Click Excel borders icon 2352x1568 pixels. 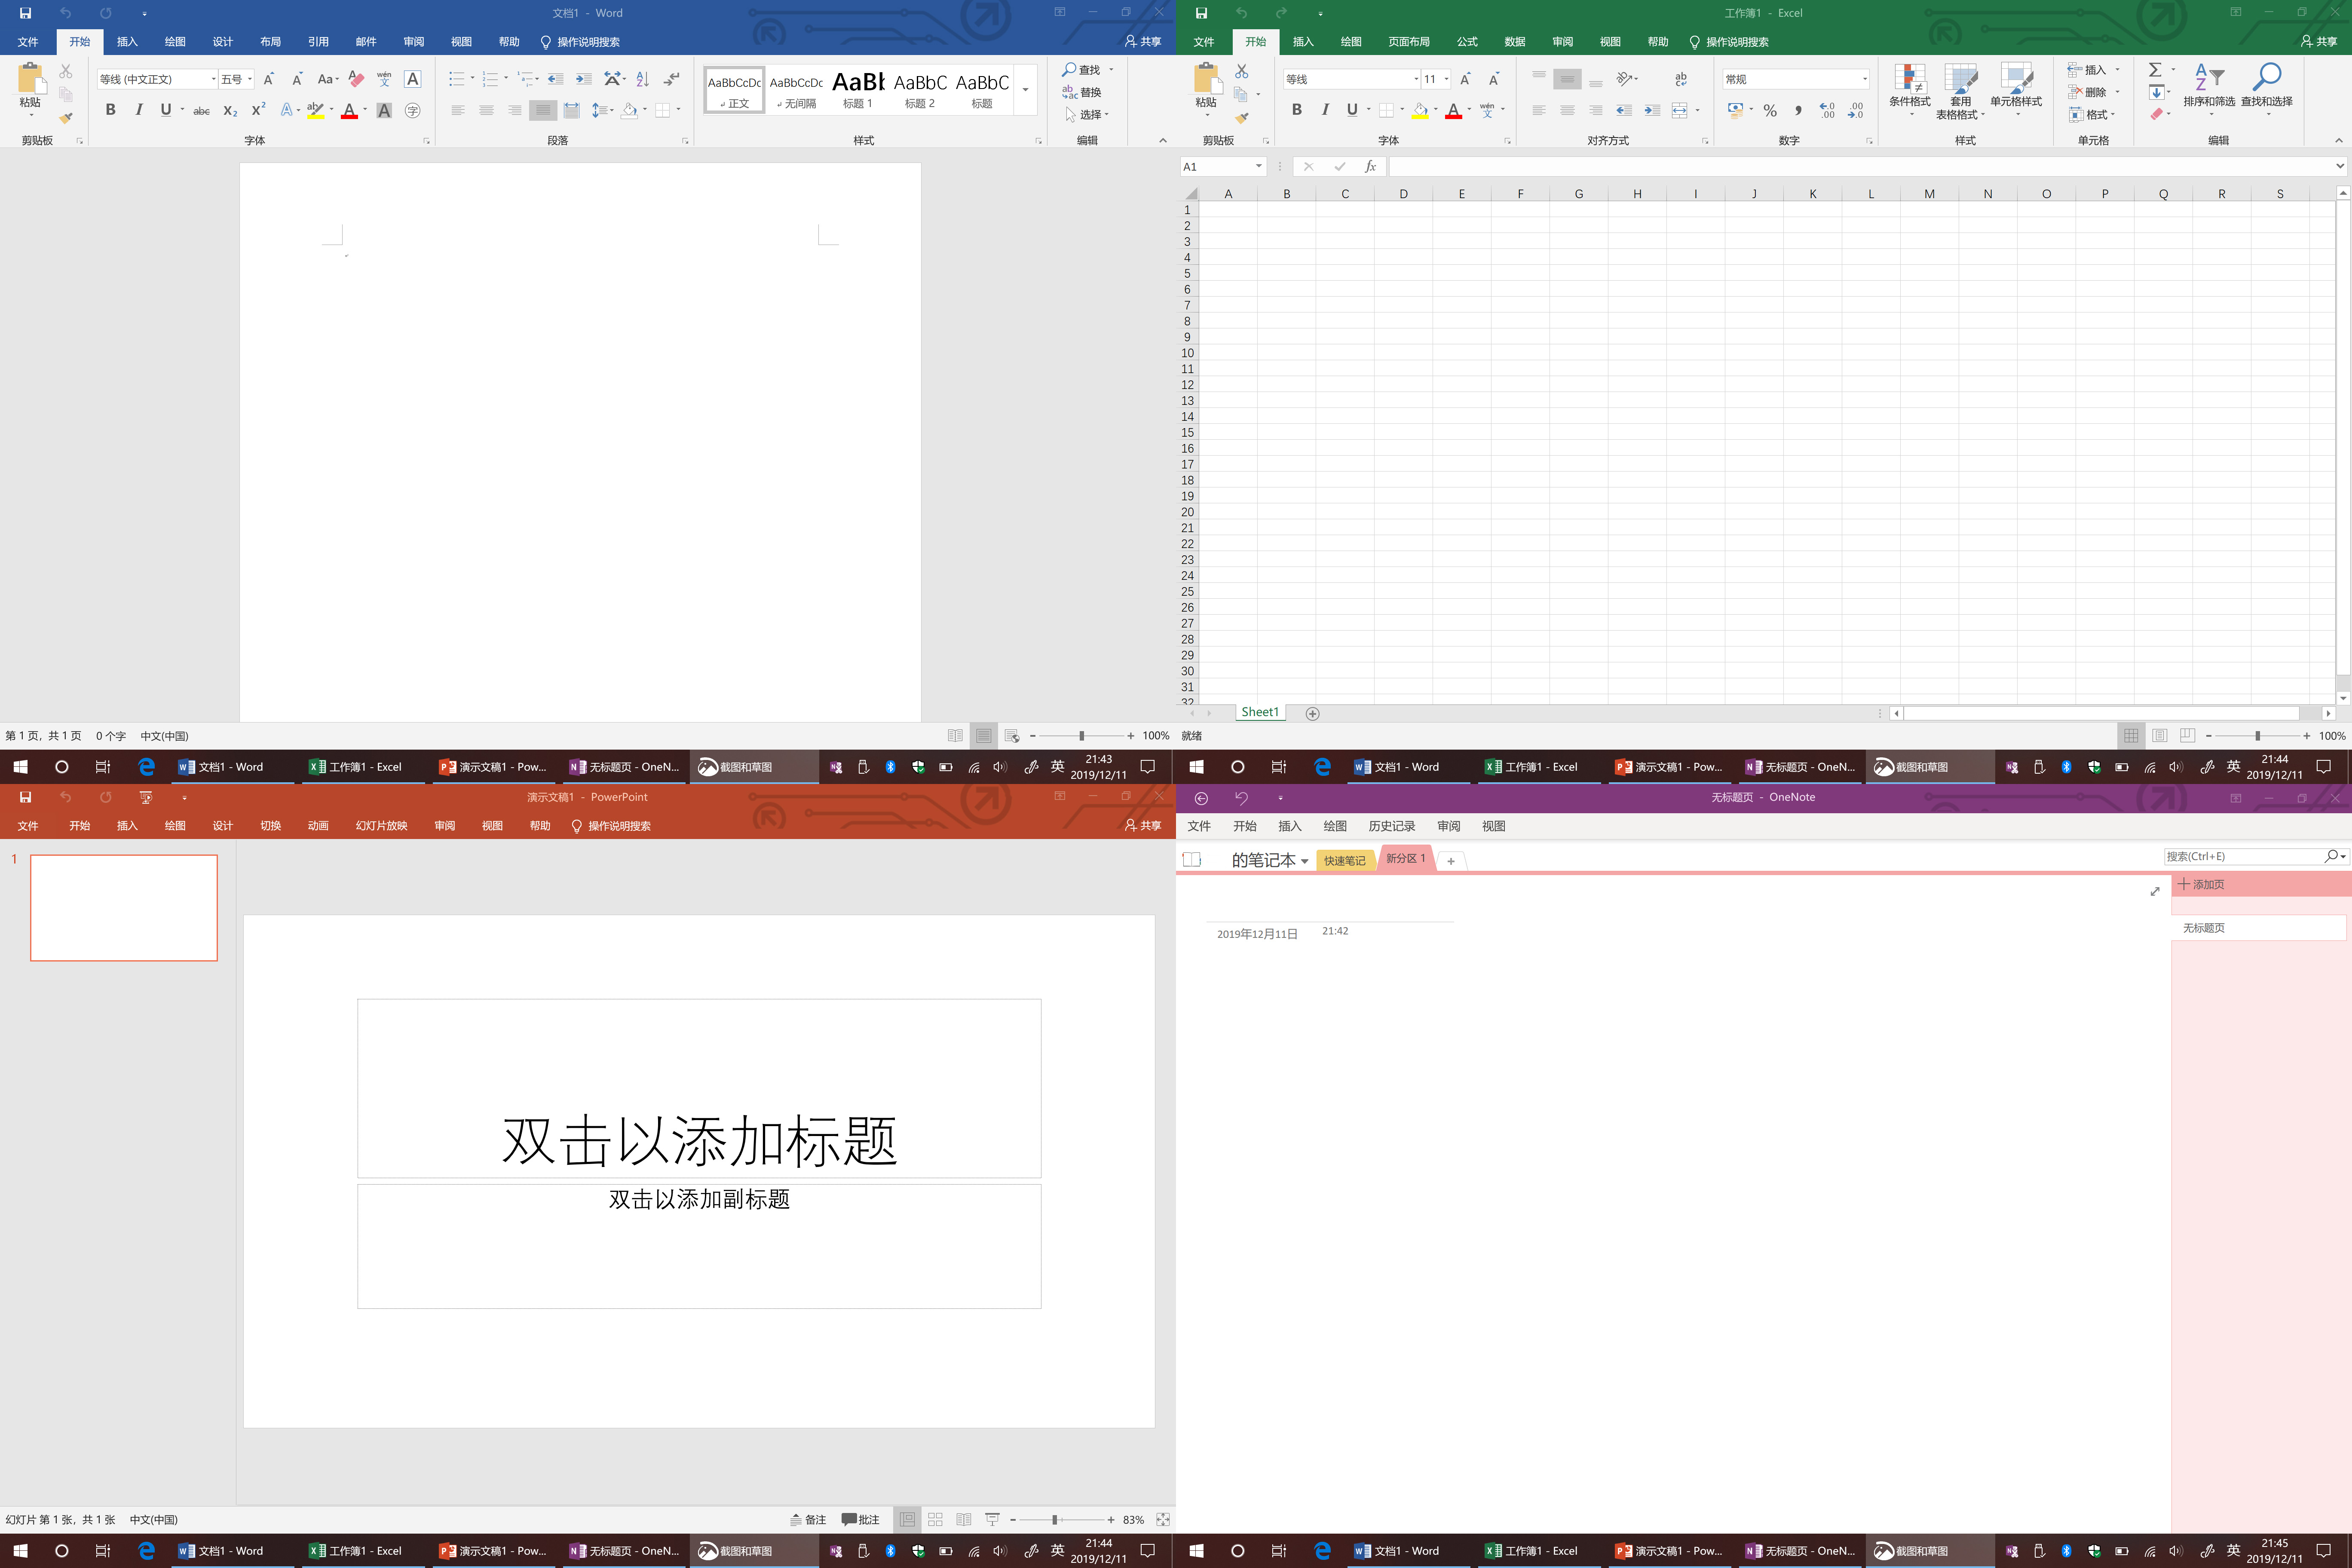pos(1386,110)
